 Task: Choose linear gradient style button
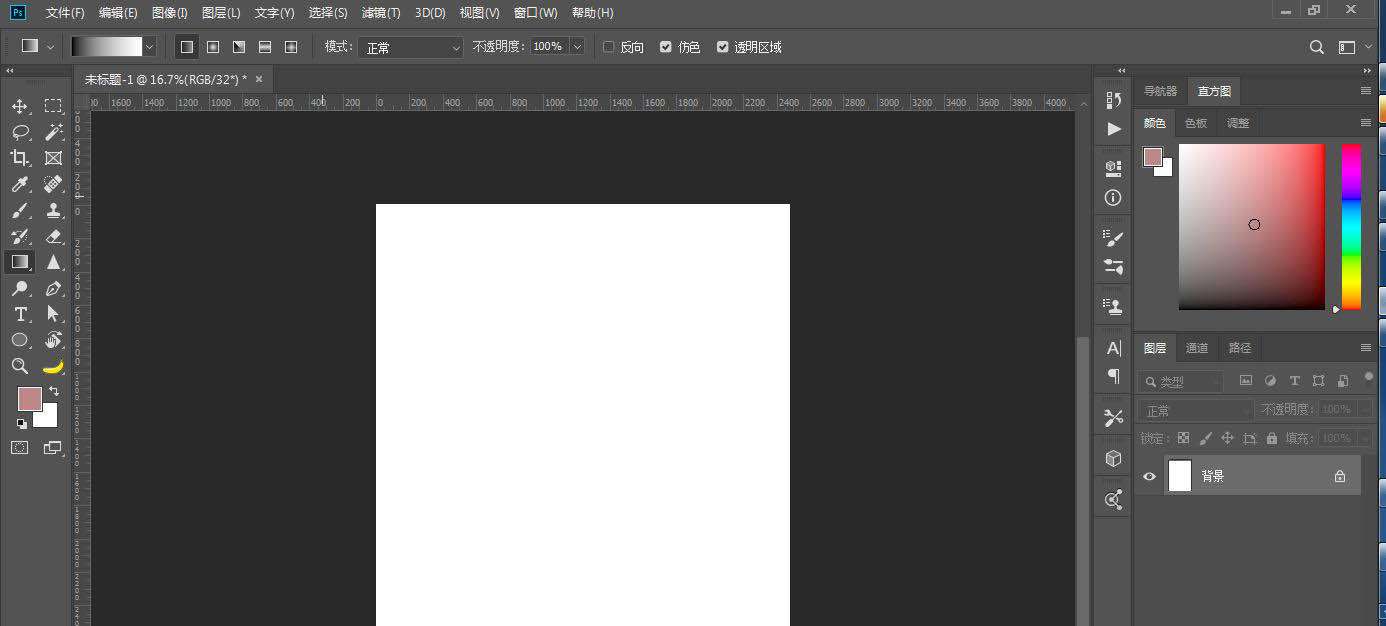click(x=186, y=47)
